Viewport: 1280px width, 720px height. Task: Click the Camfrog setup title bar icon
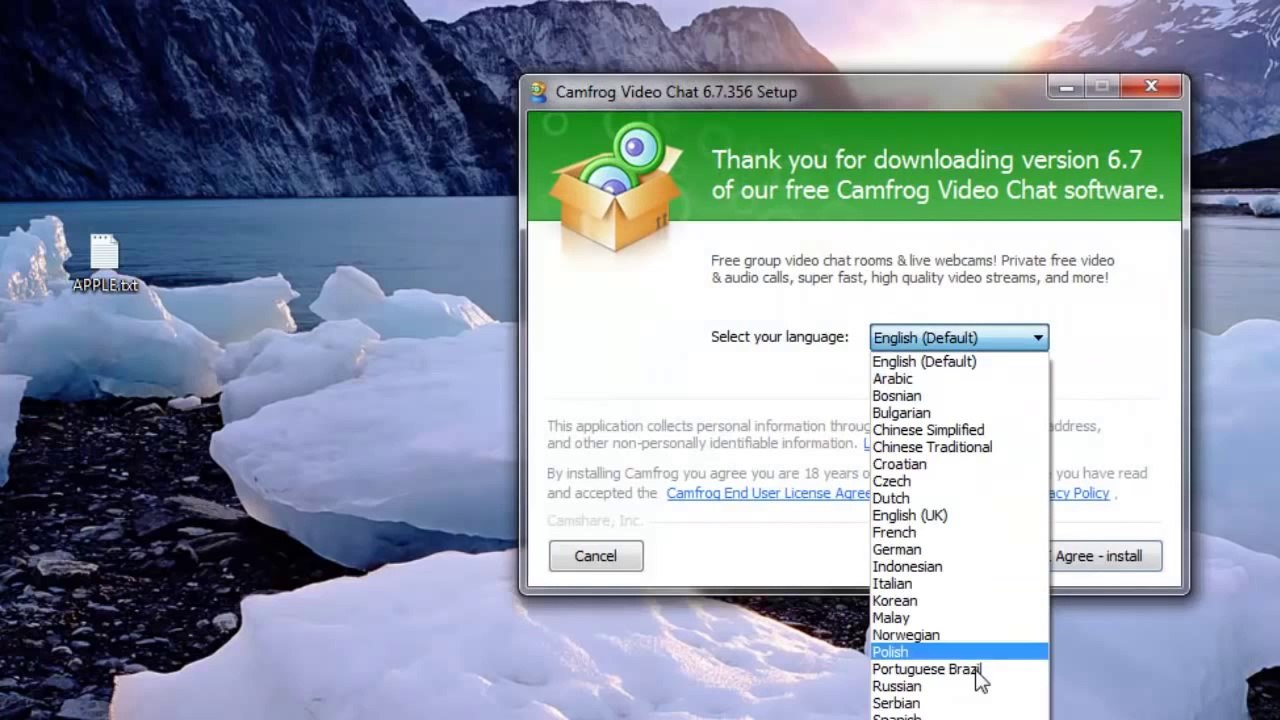coord(539,91)
